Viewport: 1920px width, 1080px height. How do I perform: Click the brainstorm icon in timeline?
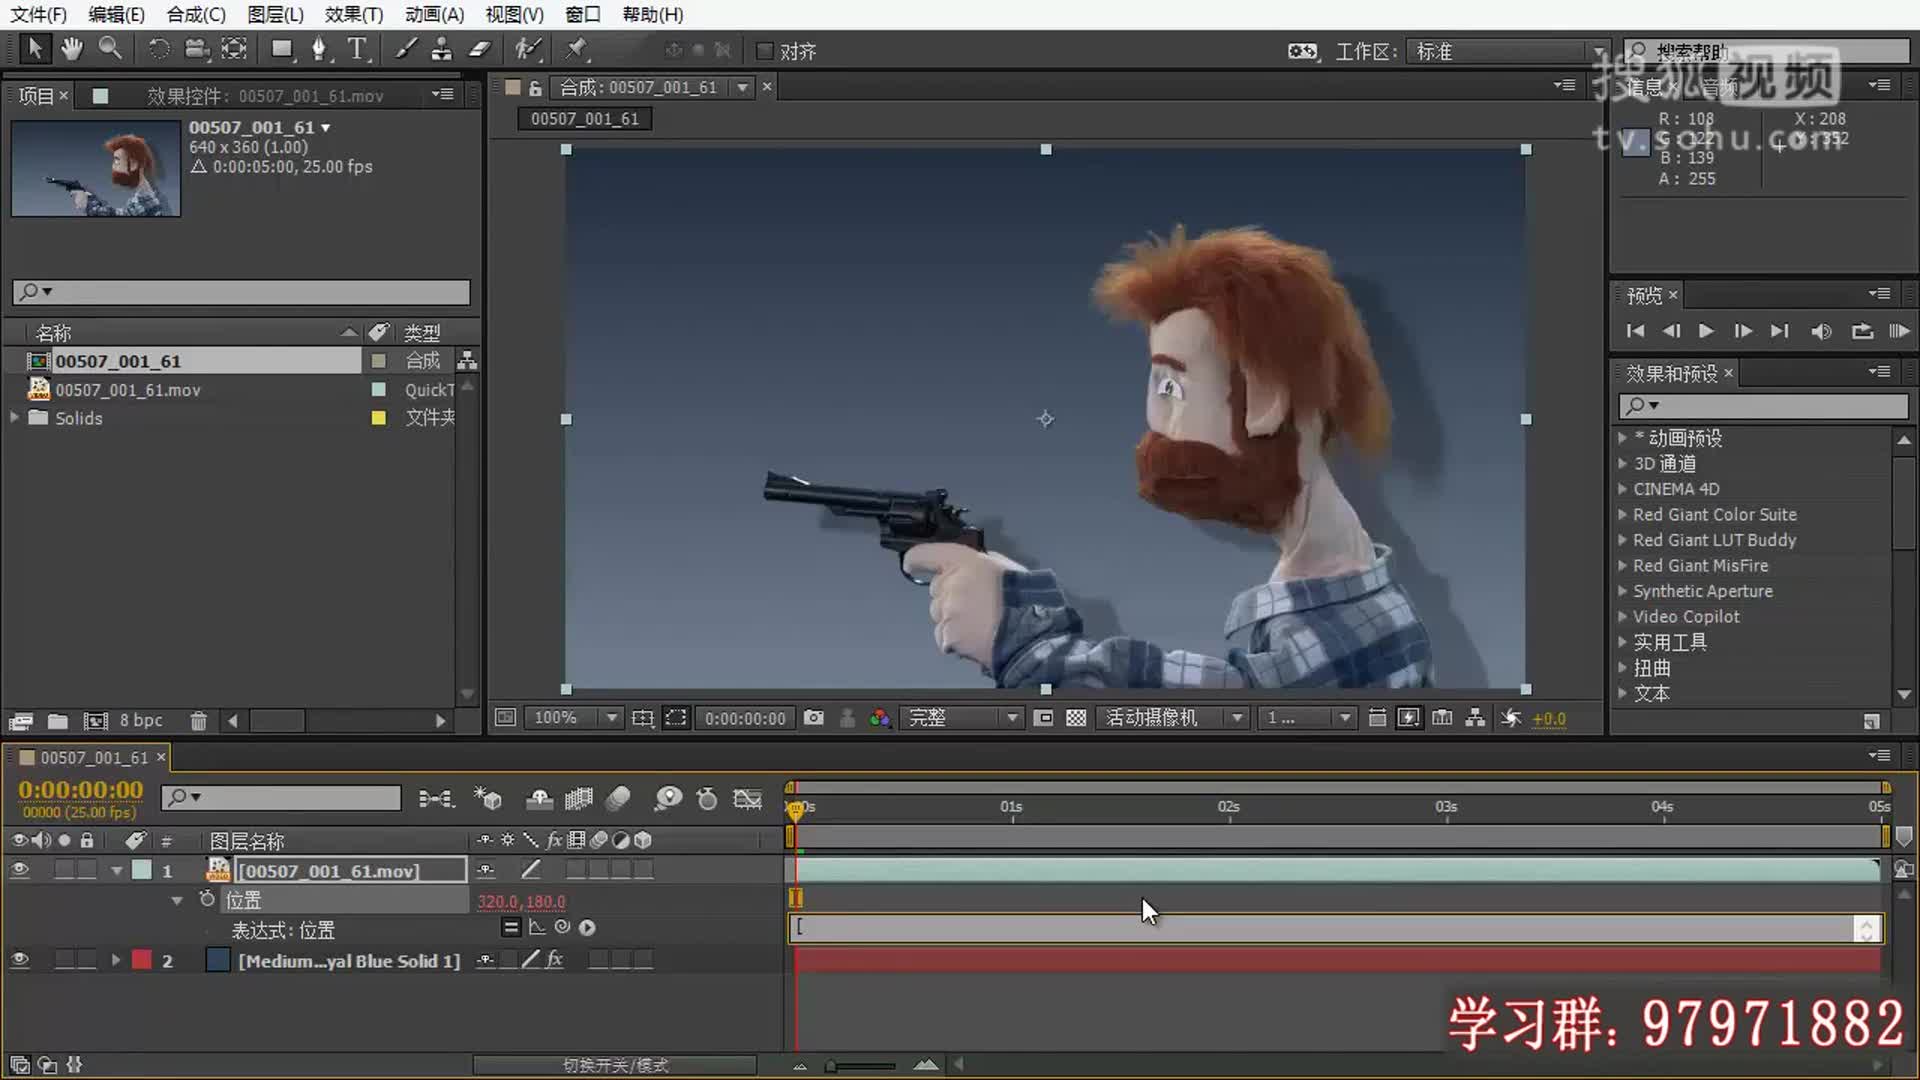[x=668, y=798]
